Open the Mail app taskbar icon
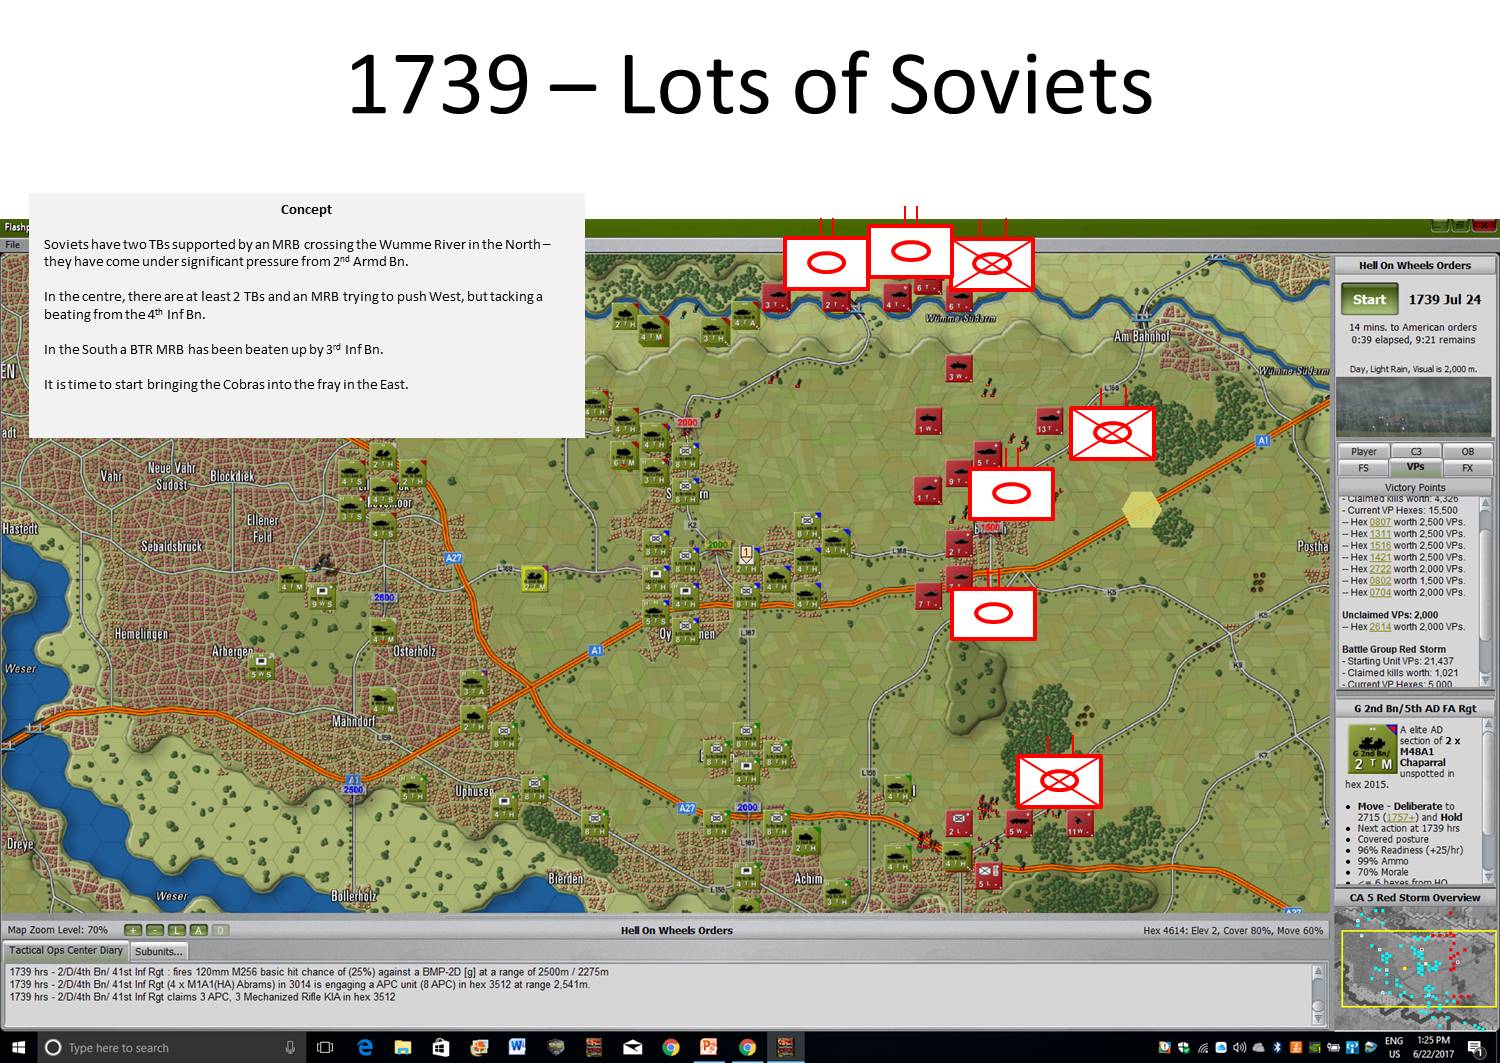 pos(632,1047)
